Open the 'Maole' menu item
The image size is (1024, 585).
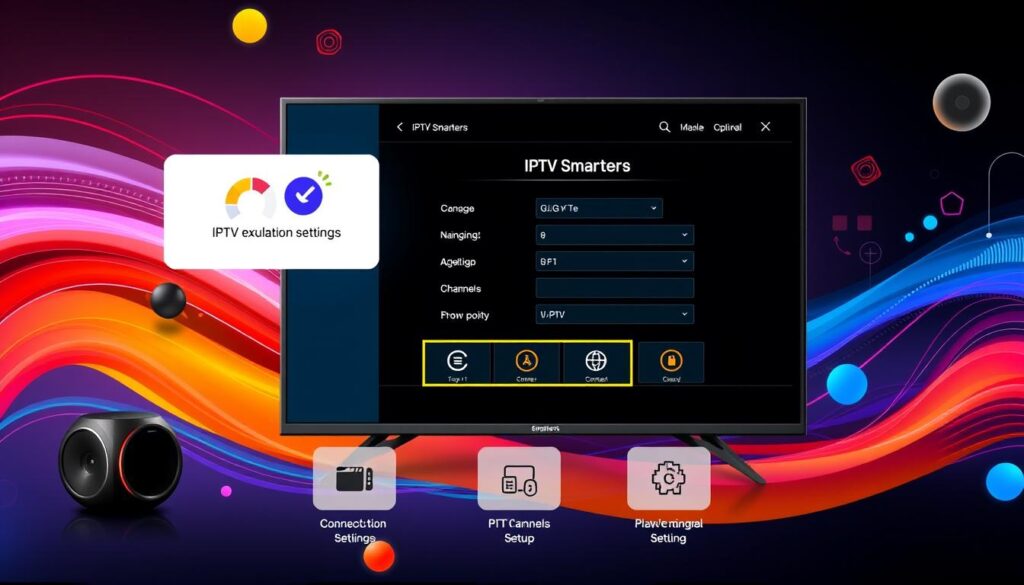(692, 127)
